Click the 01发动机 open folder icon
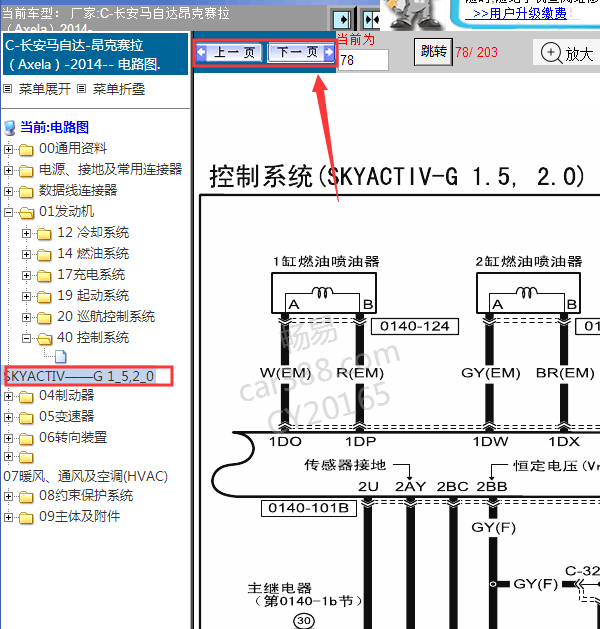600x629 pixels. click(26, 213)
